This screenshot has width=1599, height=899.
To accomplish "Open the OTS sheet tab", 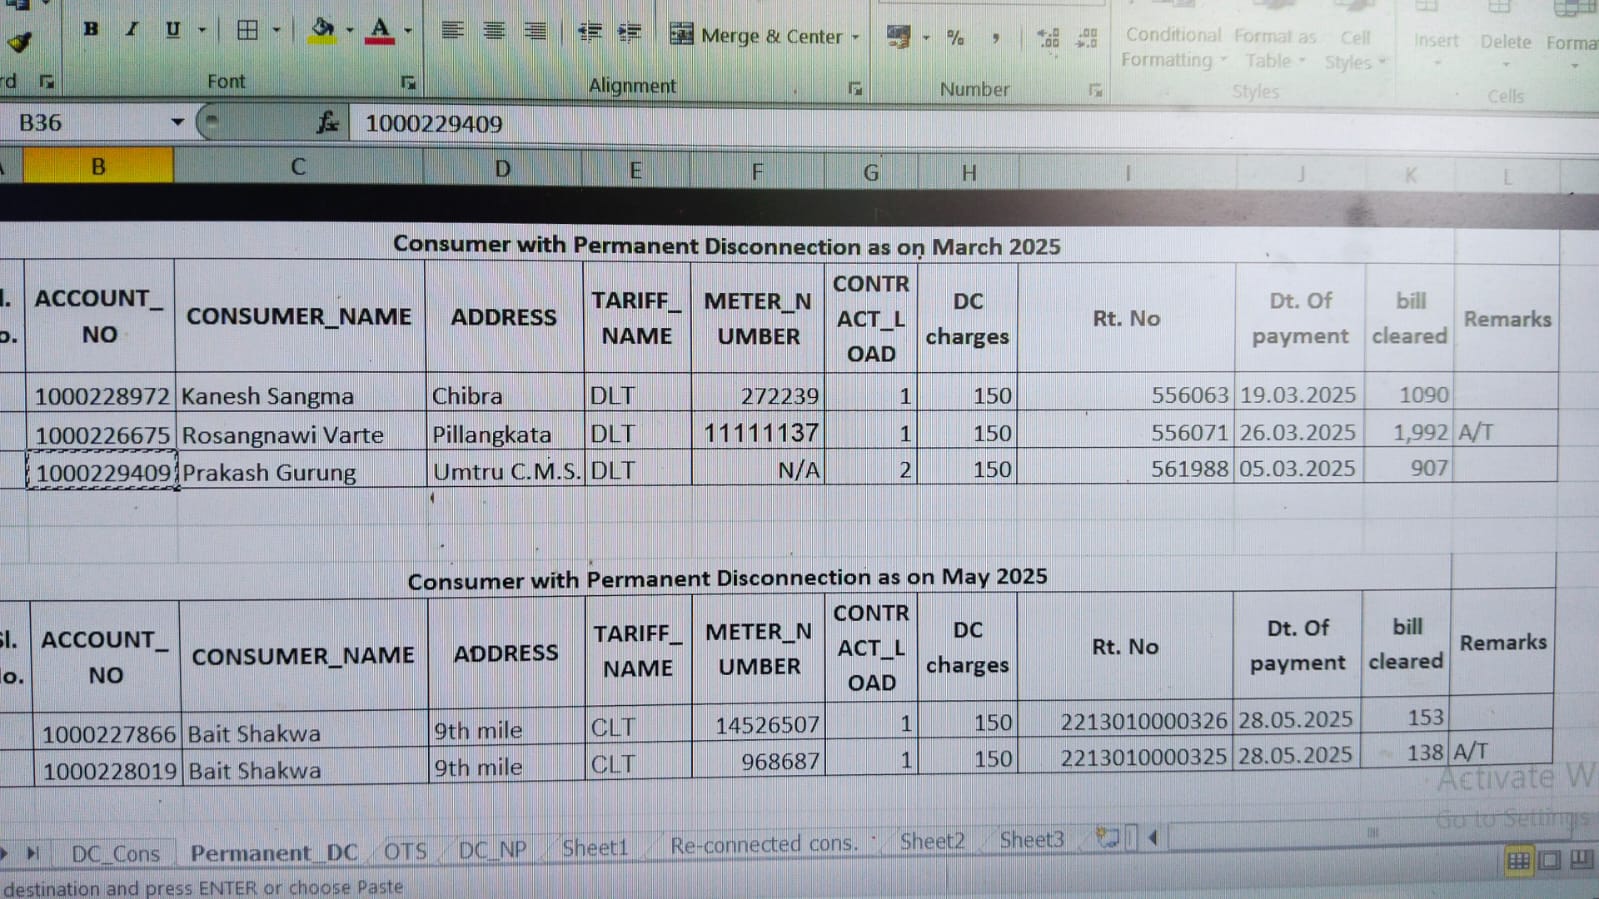I will [x=405, y=852].
